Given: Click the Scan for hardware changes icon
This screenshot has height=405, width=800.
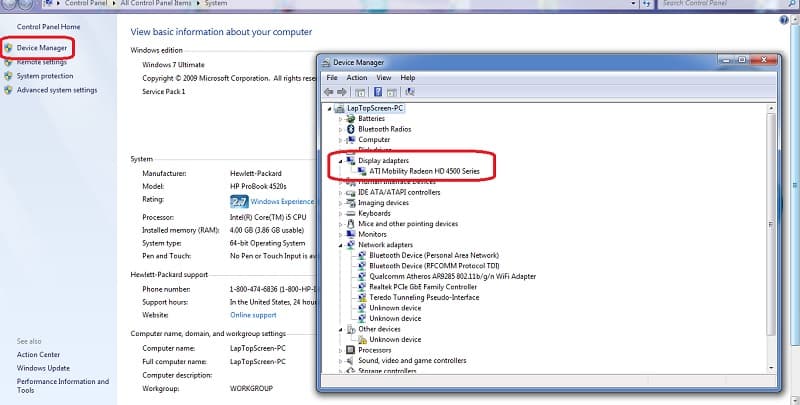Looking at the screenshot, I should tap(410, 92).
